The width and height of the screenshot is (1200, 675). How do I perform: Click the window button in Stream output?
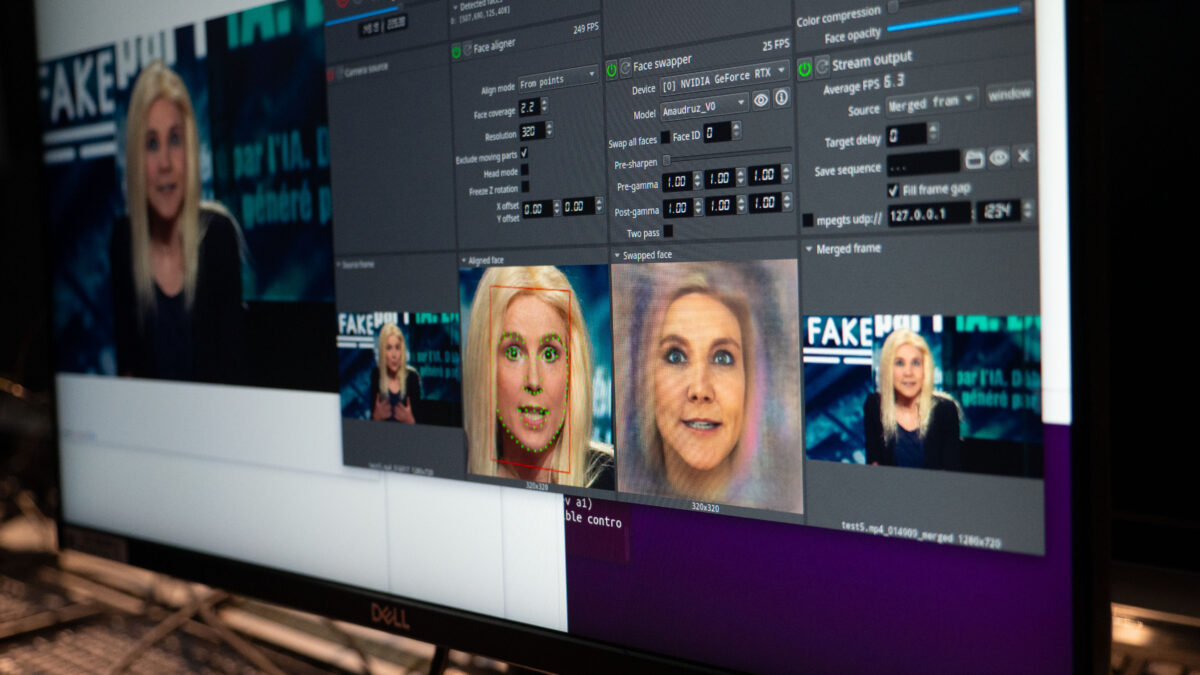pyautogui.click(x=1009, y=95)
